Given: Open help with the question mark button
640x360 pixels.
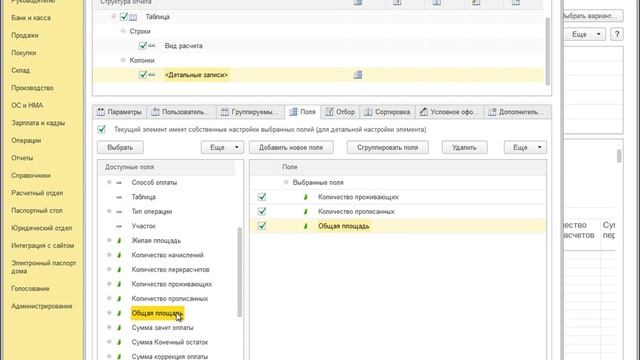Looking at the screenshot, I should coord(617,34).
